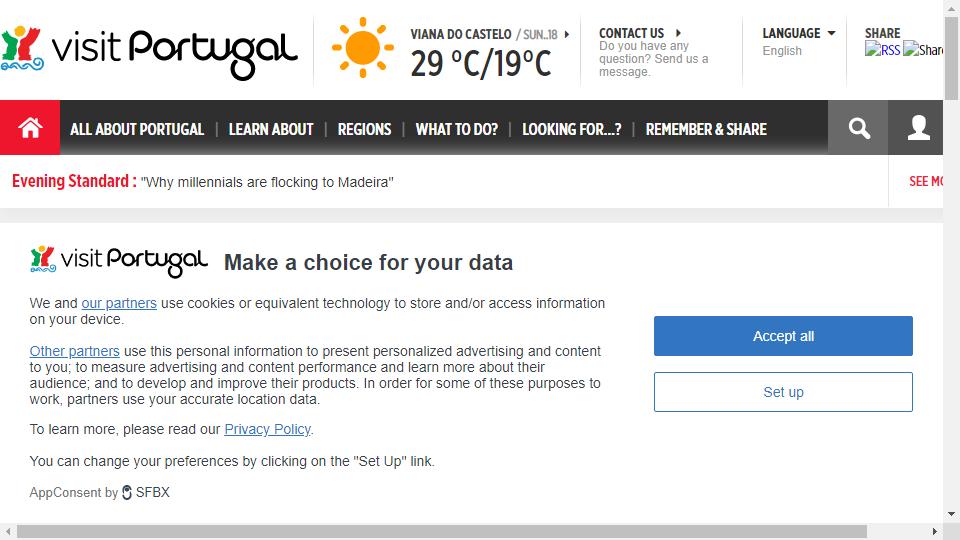
Task: Click the horizontal scrollbar right arrow
Action: (x=934, y=531)
